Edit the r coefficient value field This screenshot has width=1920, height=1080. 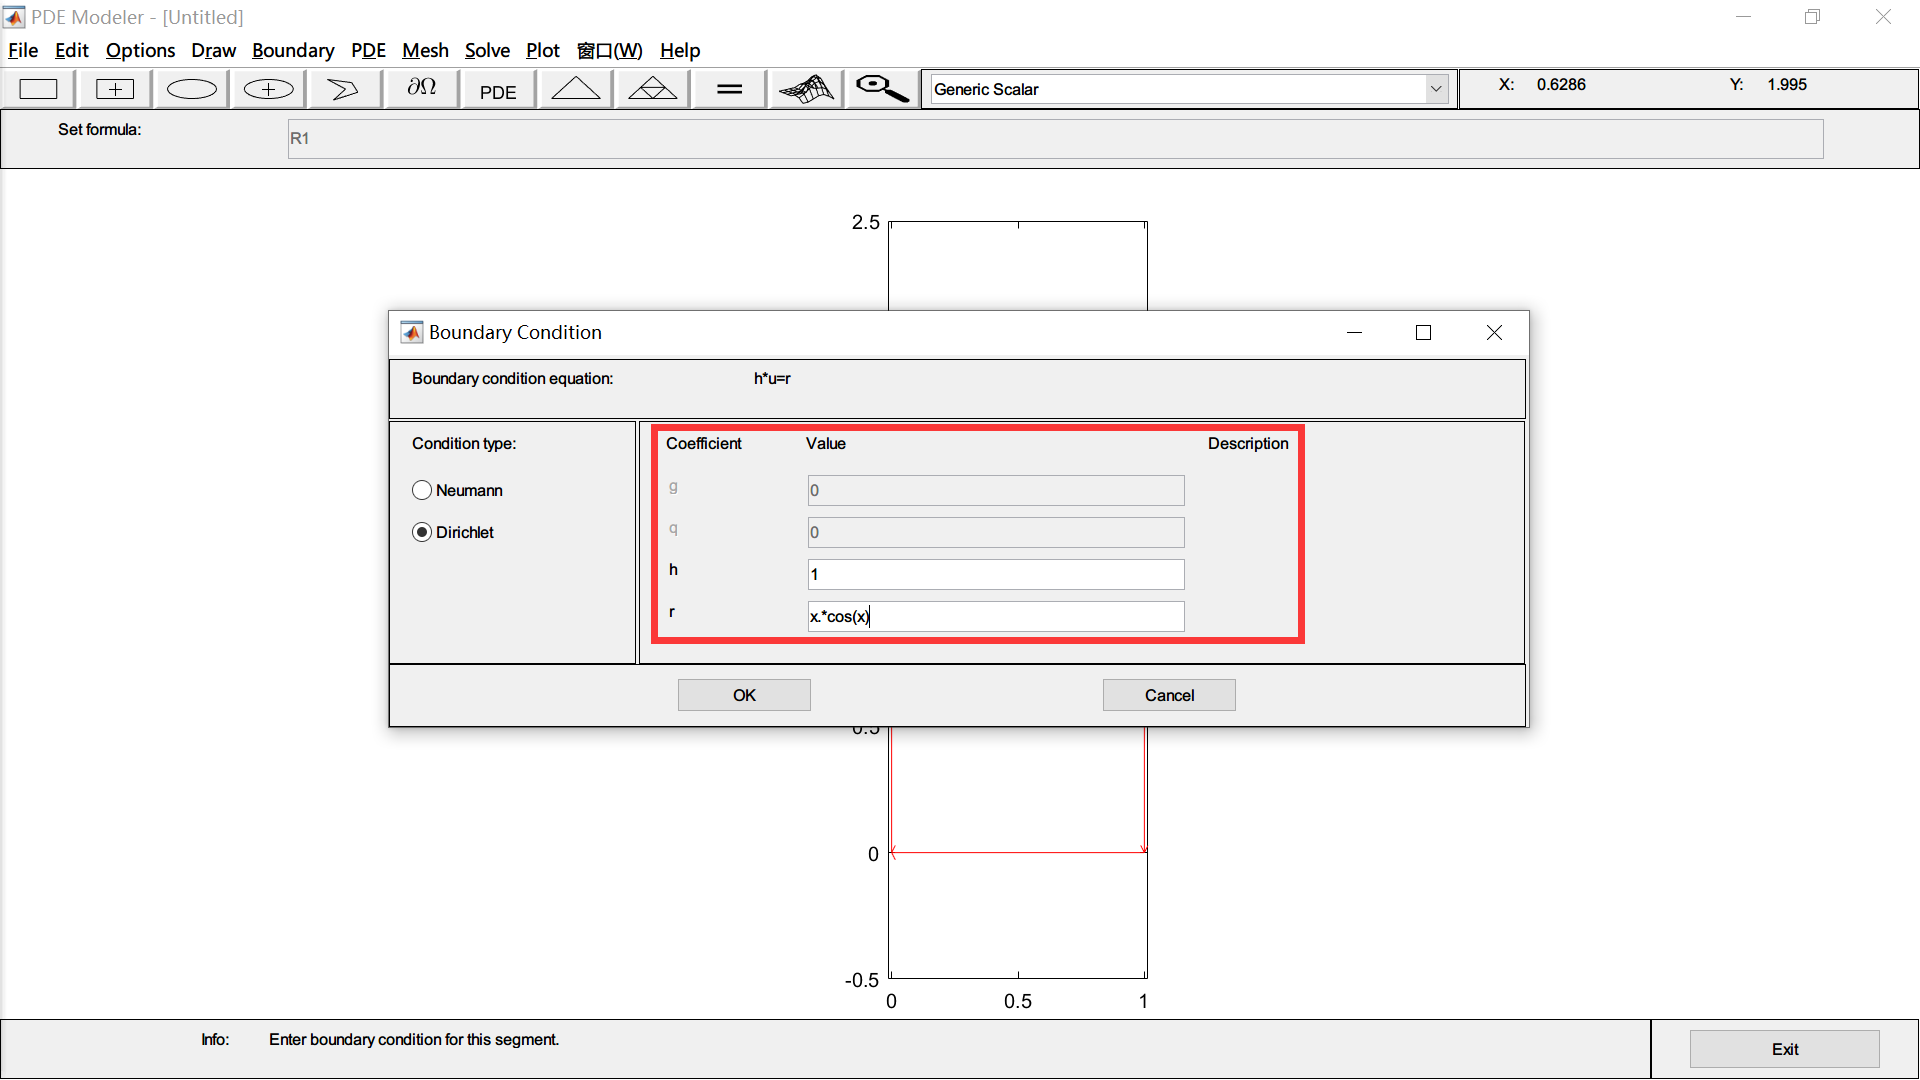tap(994, 616)
